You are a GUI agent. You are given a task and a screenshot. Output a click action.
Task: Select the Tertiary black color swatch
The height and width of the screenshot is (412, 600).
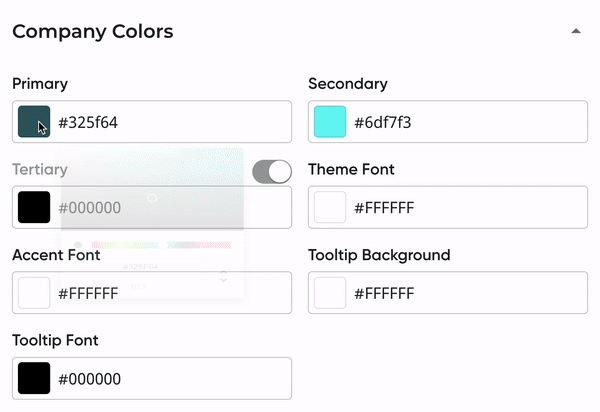(x=34, y=207)
